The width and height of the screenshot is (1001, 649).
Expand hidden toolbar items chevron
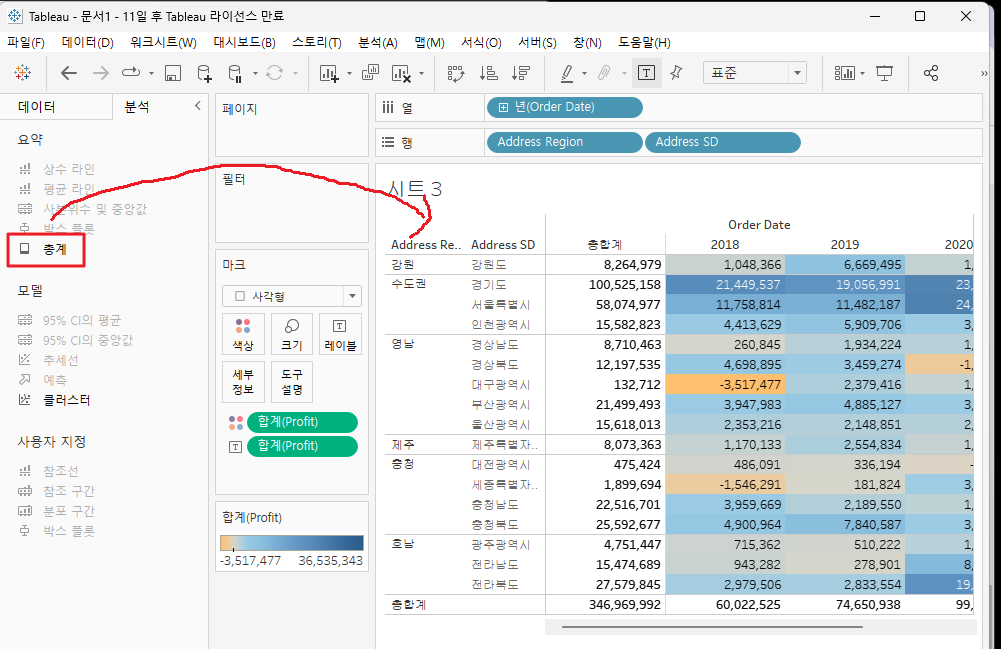984,73
